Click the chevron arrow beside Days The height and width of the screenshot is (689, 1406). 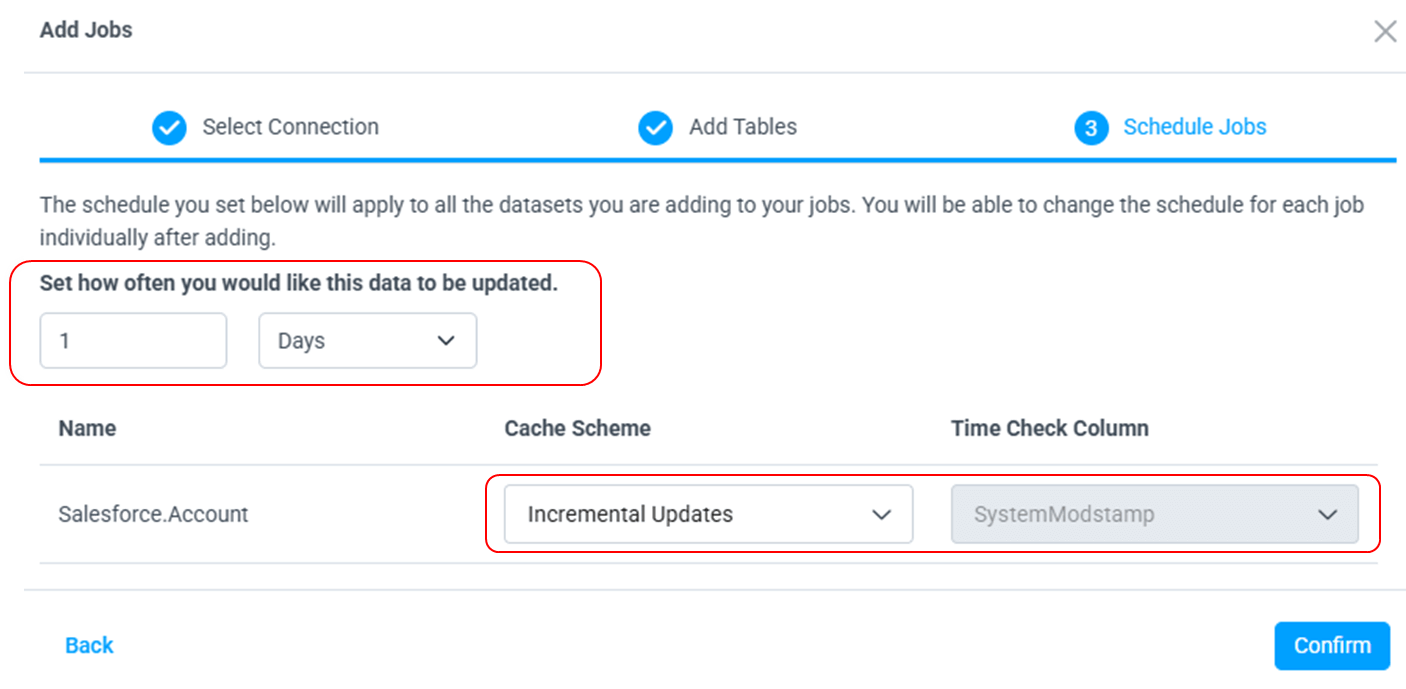446,341
